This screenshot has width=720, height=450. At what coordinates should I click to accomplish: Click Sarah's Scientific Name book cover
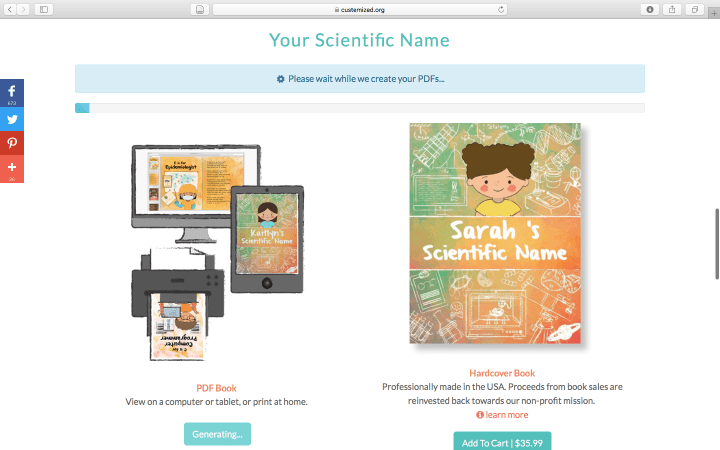495,233
